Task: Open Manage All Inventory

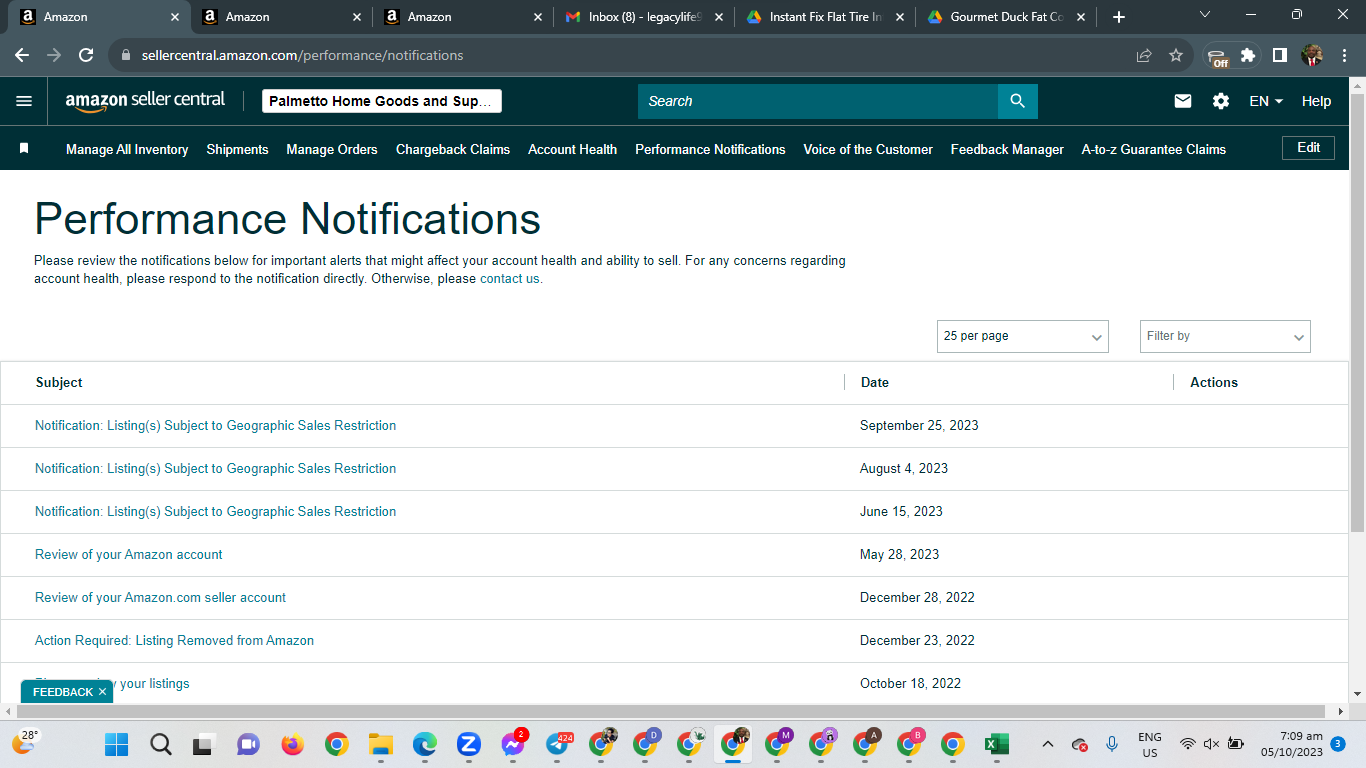Action: (x=127, y=149)
